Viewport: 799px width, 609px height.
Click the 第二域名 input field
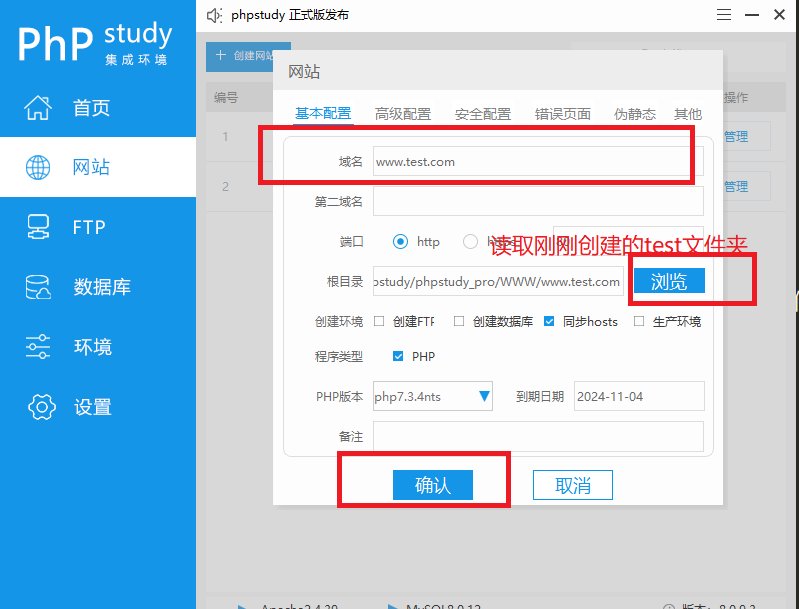tap(538, 201)
